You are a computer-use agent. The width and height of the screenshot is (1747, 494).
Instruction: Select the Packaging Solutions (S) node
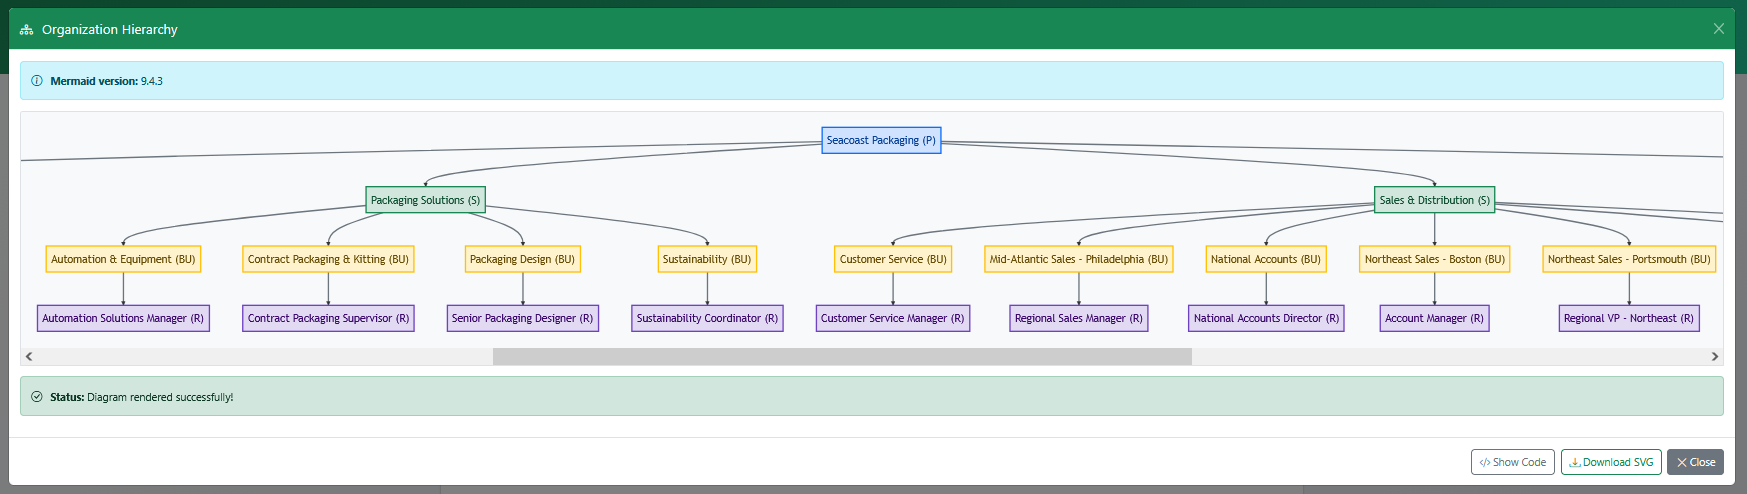(x=425, y=200)
